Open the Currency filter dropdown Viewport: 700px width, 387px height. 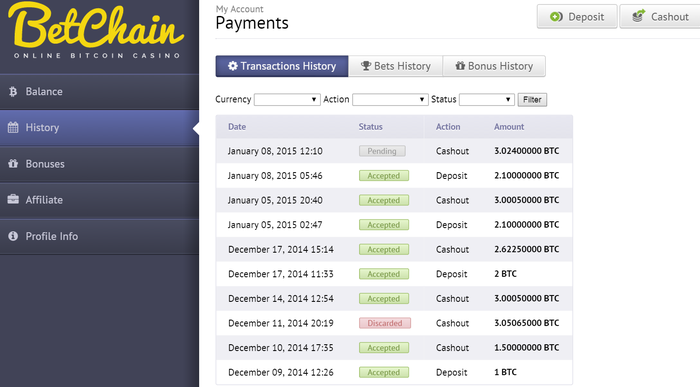tap(287, 99)
